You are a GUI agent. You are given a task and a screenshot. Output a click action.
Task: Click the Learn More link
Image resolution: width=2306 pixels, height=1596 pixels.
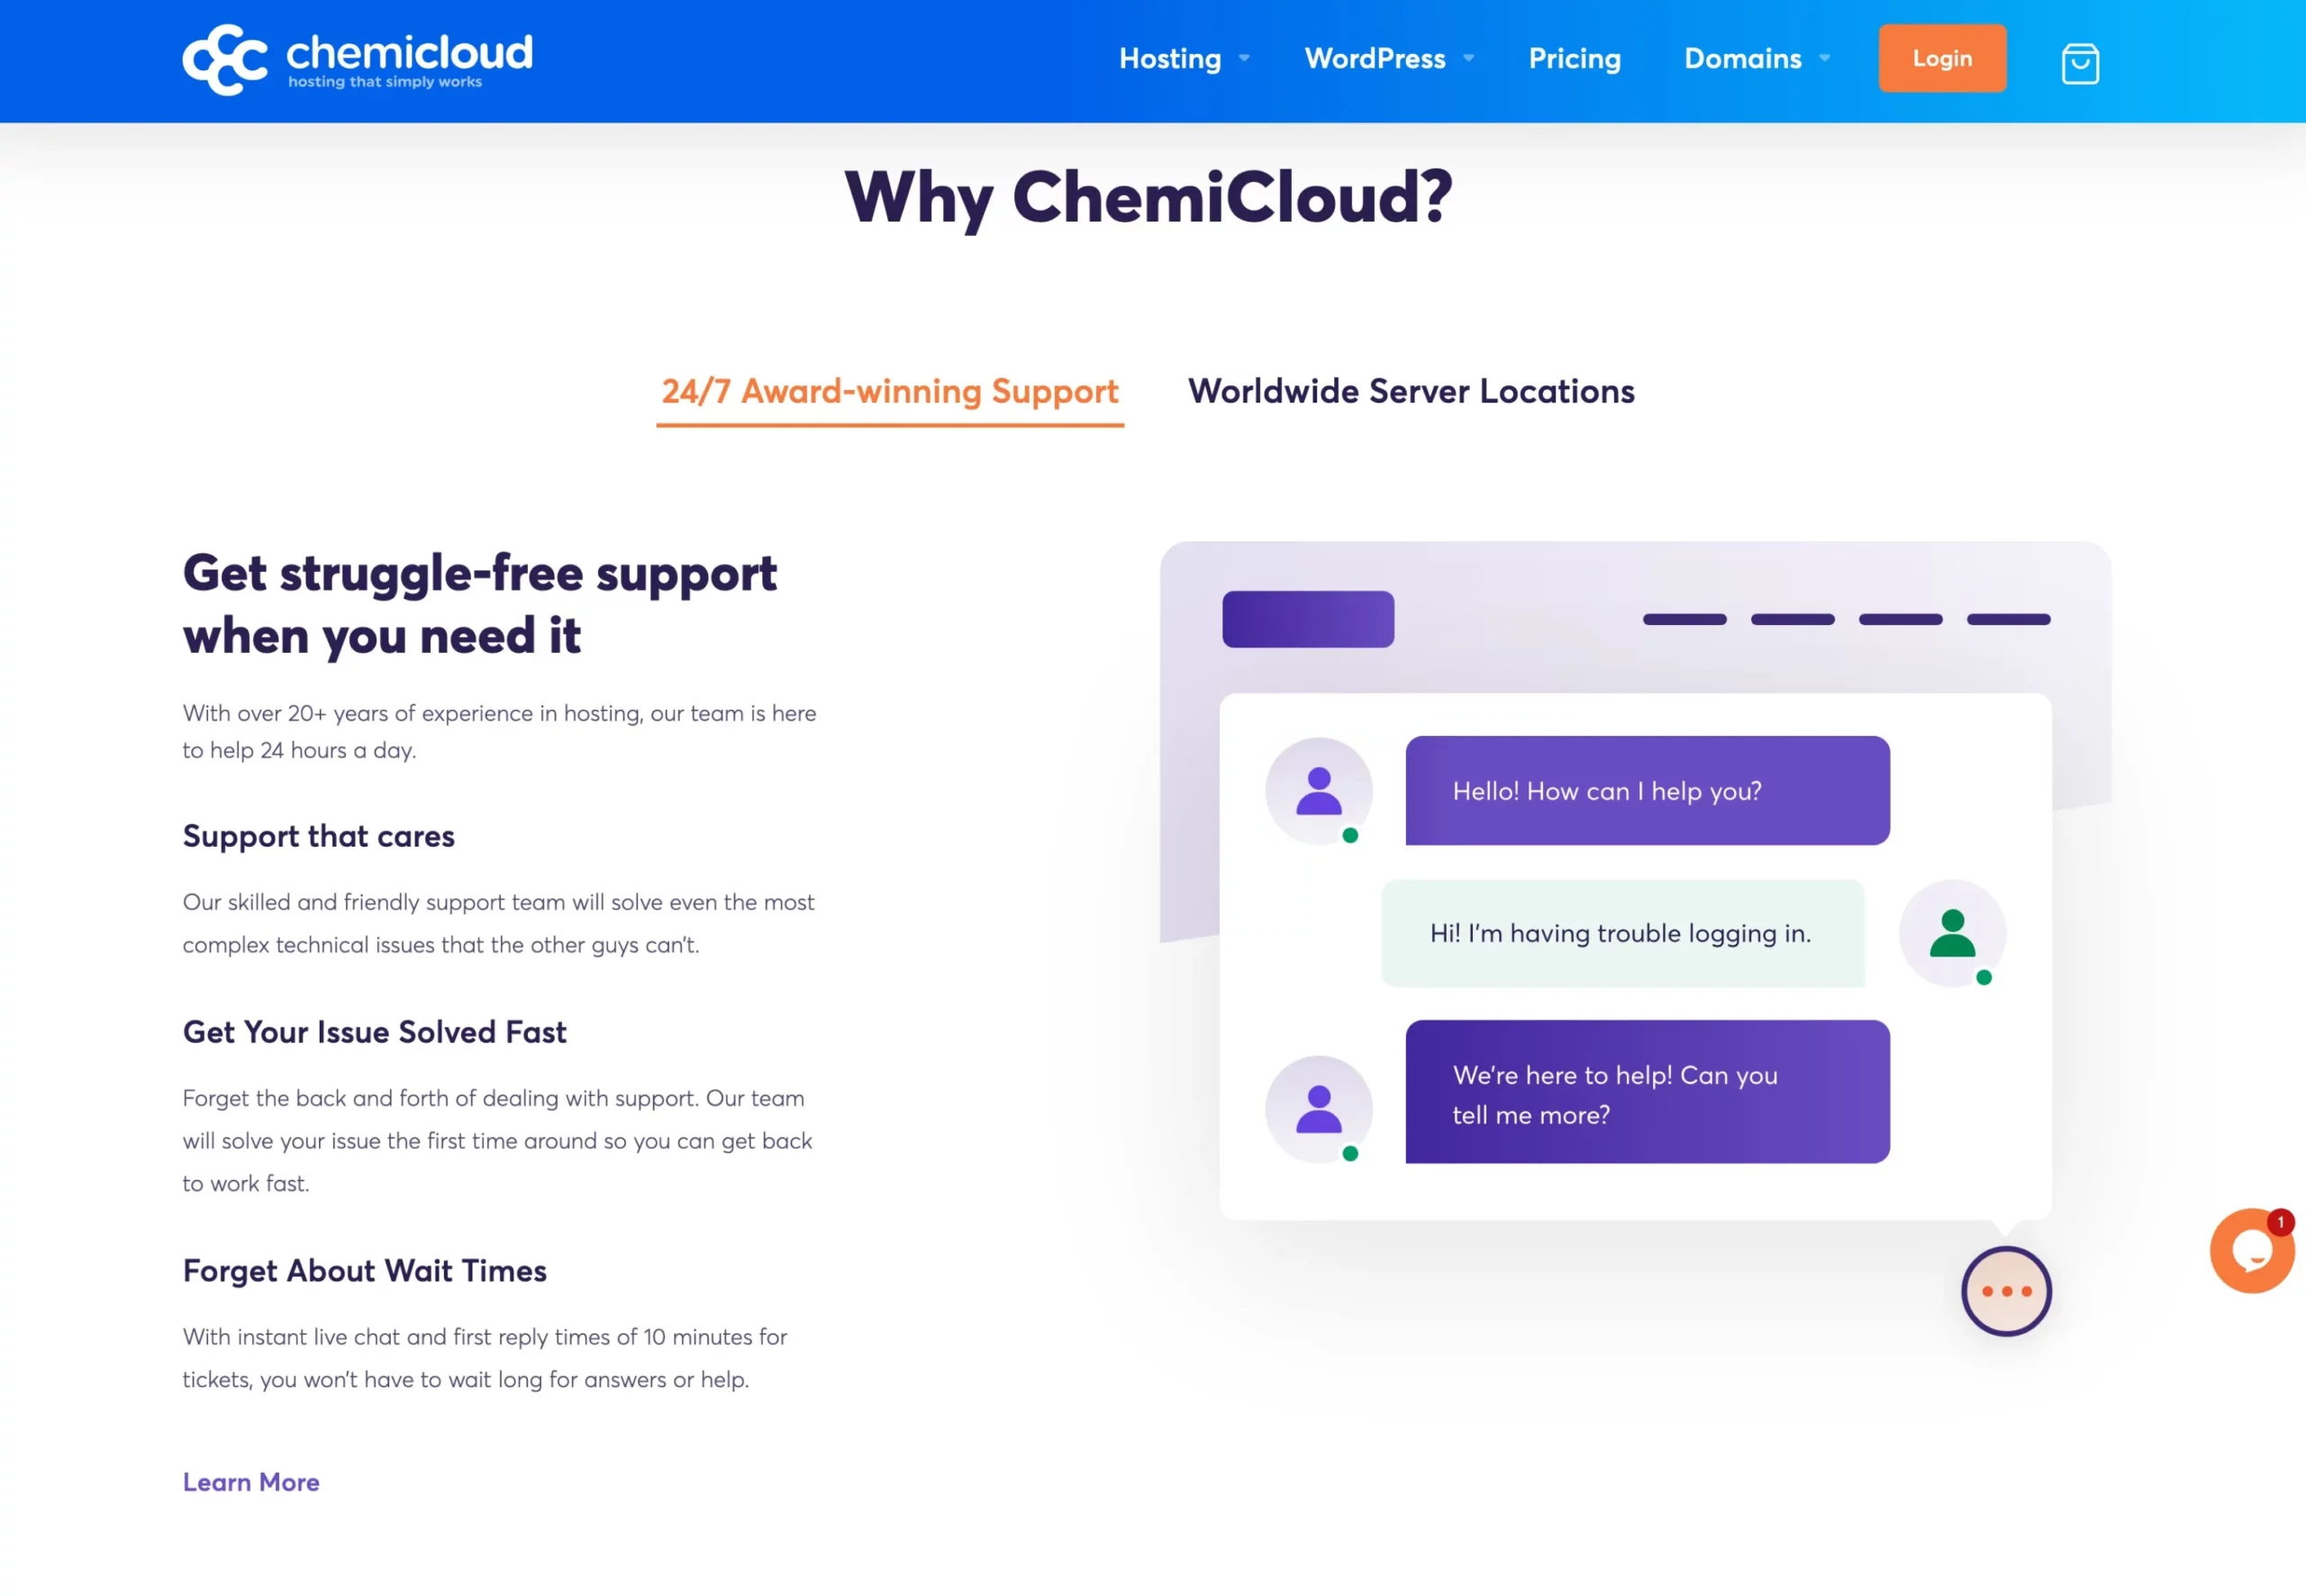(x=250, y=1479)
